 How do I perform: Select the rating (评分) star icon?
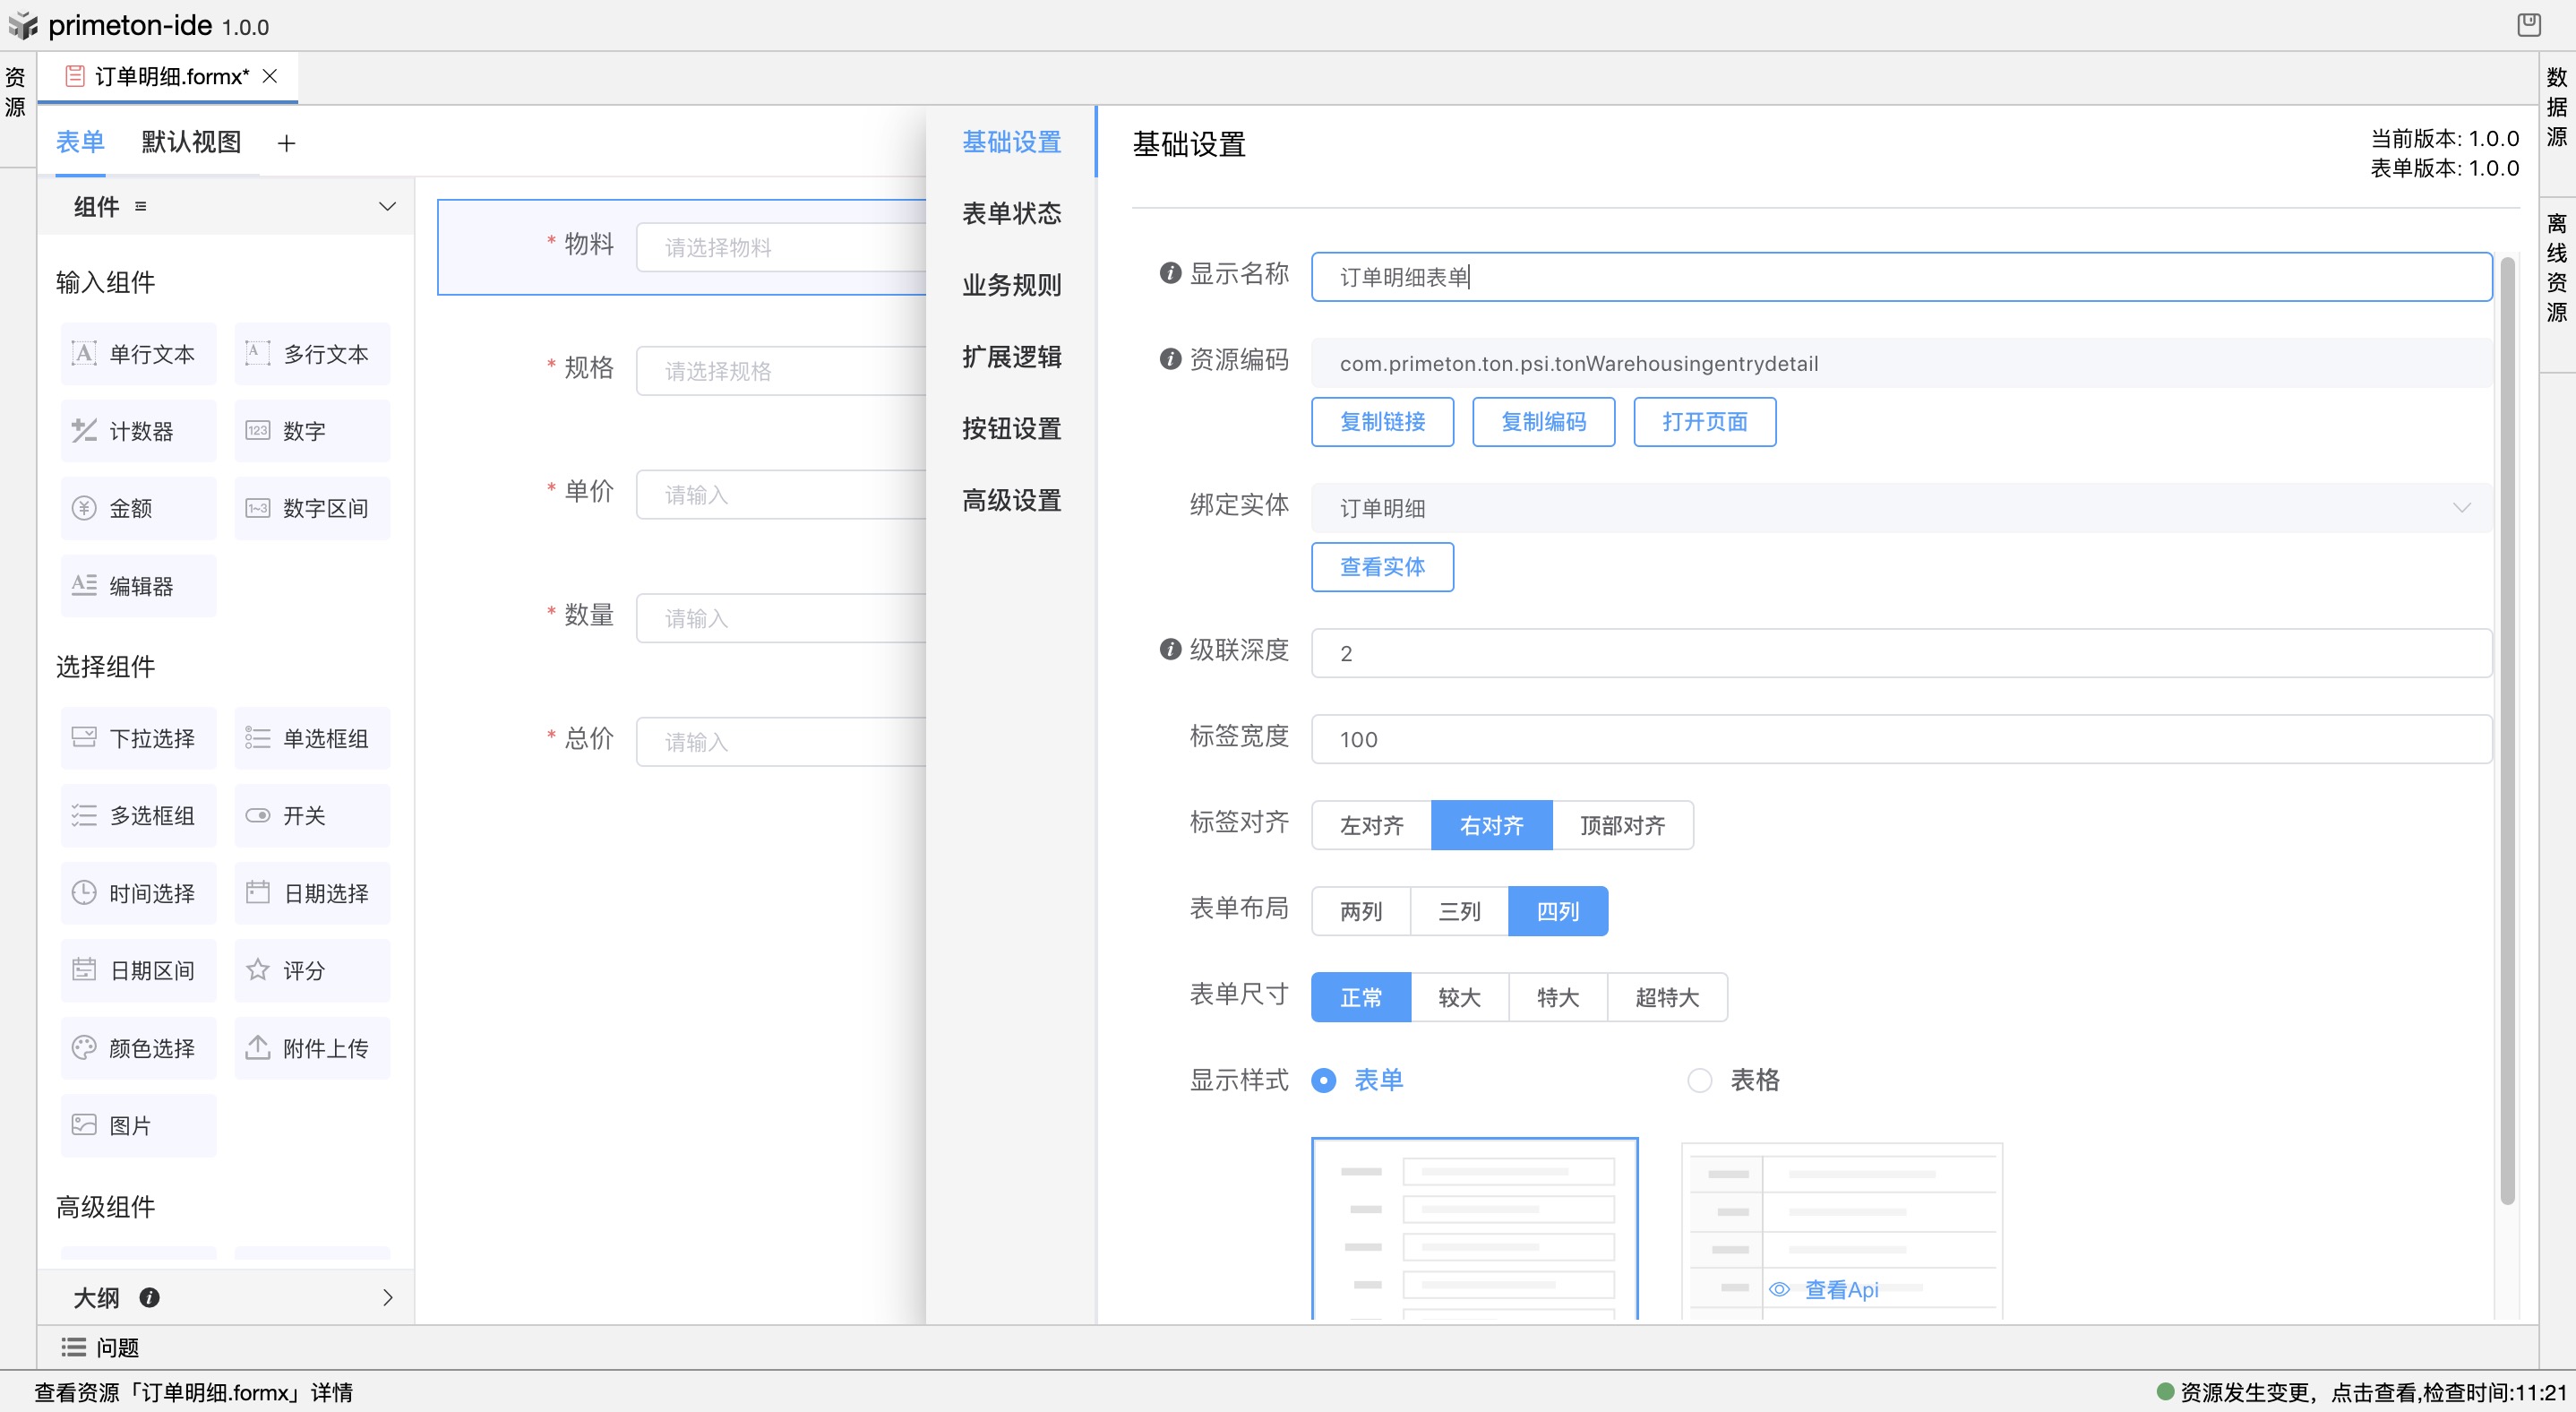coord(258,970)
